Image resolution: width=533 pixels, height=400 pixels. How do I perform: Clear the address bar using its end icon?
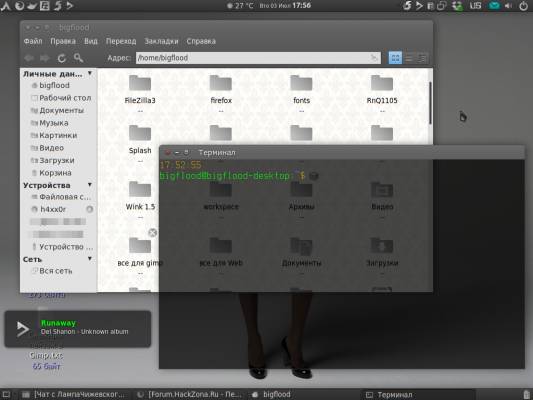(x=374, y=58)
